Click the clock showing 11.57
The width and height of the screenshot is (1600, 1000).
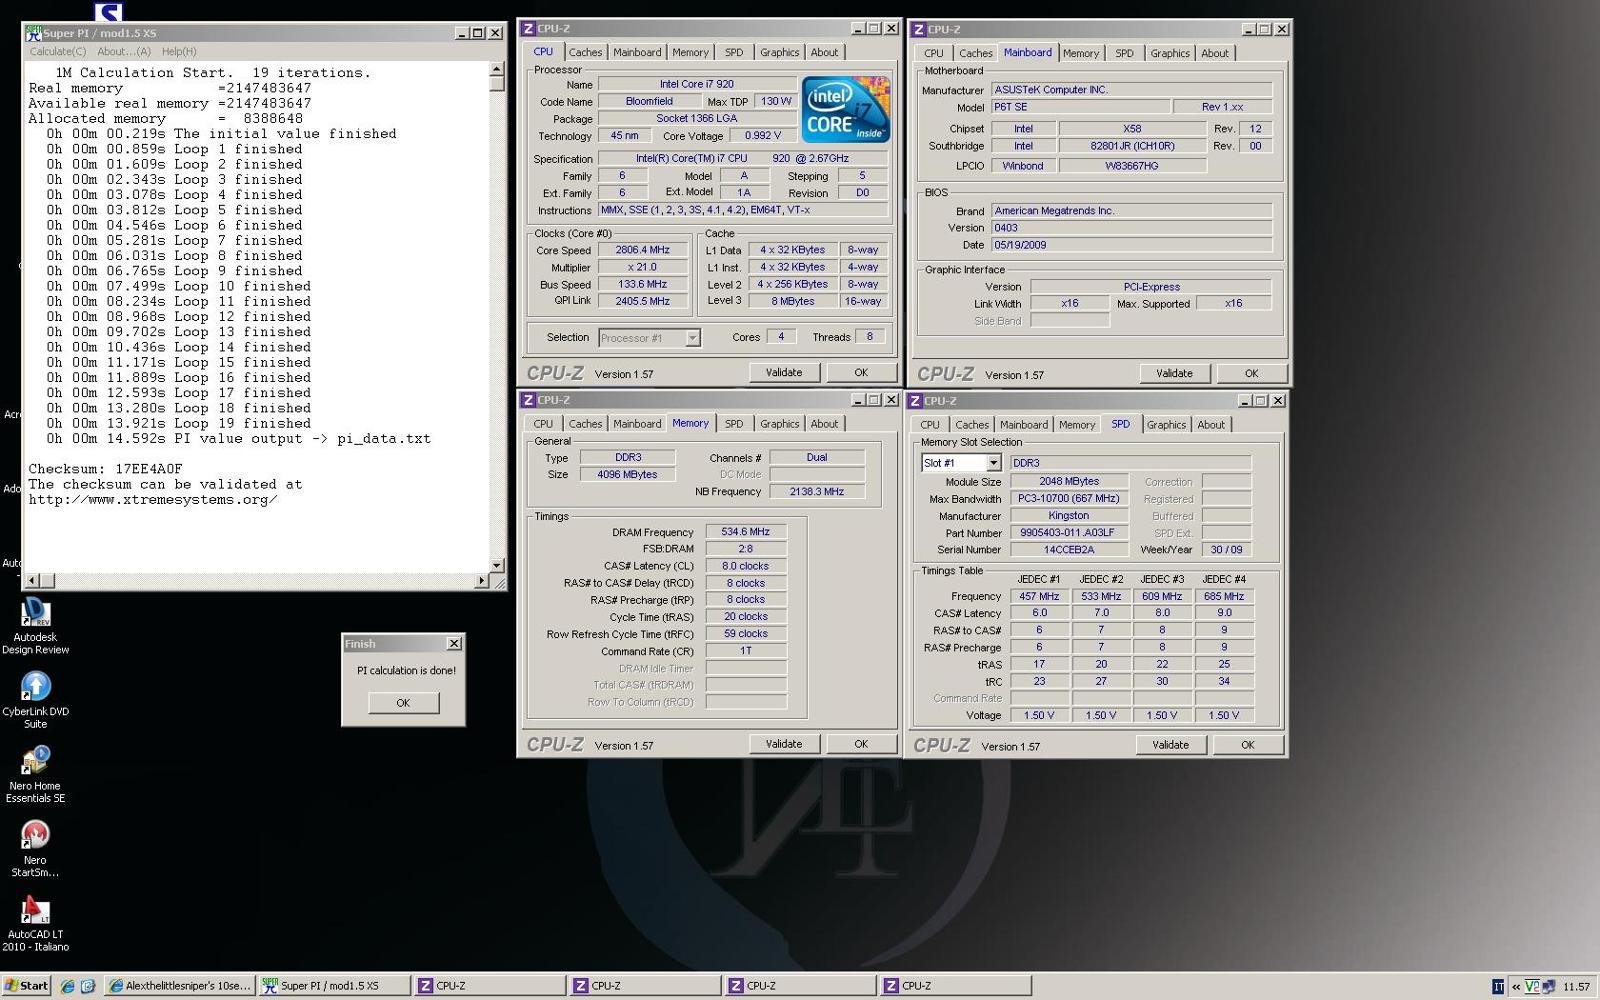(1576, 987)
